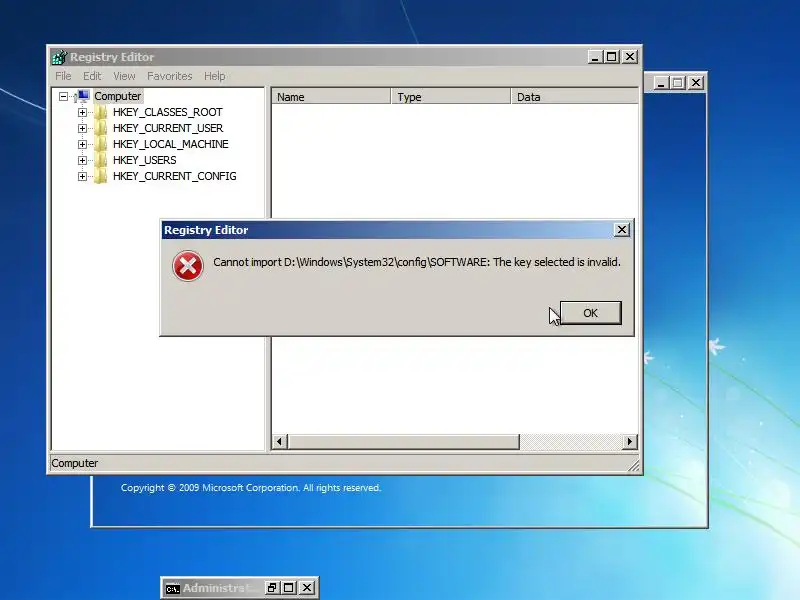Click the HKEY_CURRENT_USER folder icon
The width and height of the screenshot is (800, 600).
click(101, 128)
